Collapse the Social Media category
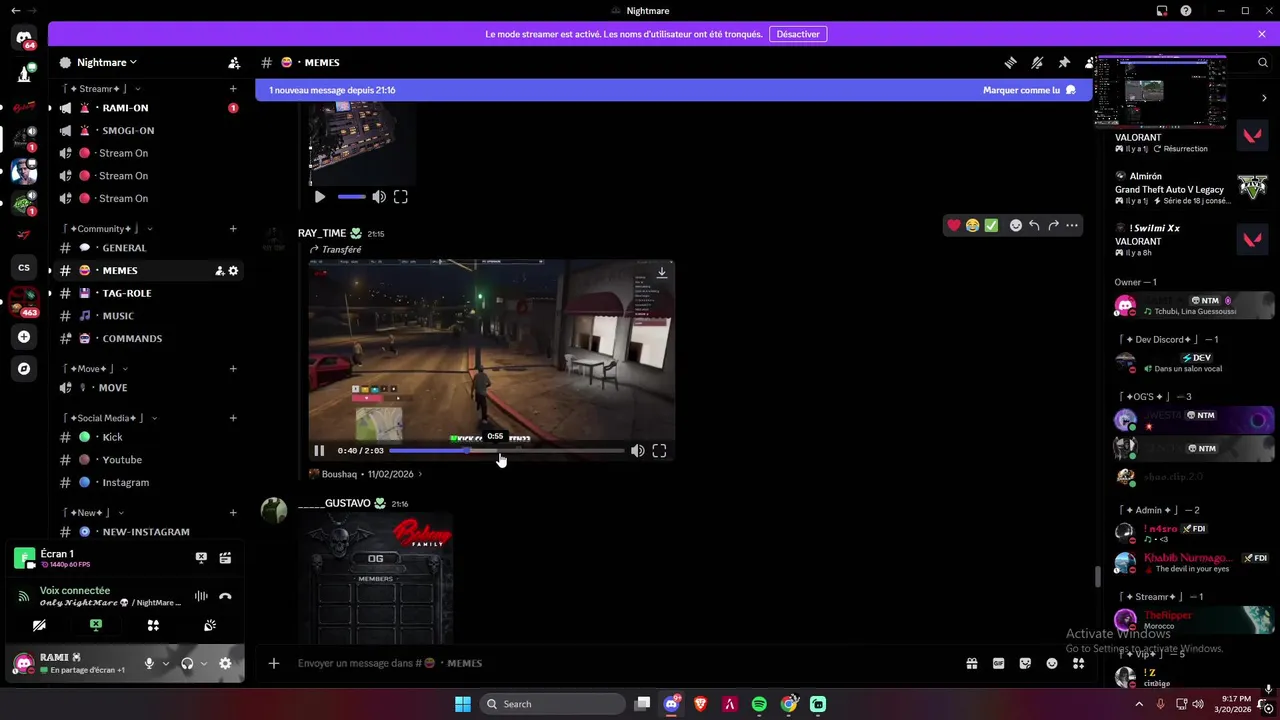 (110, 418)
